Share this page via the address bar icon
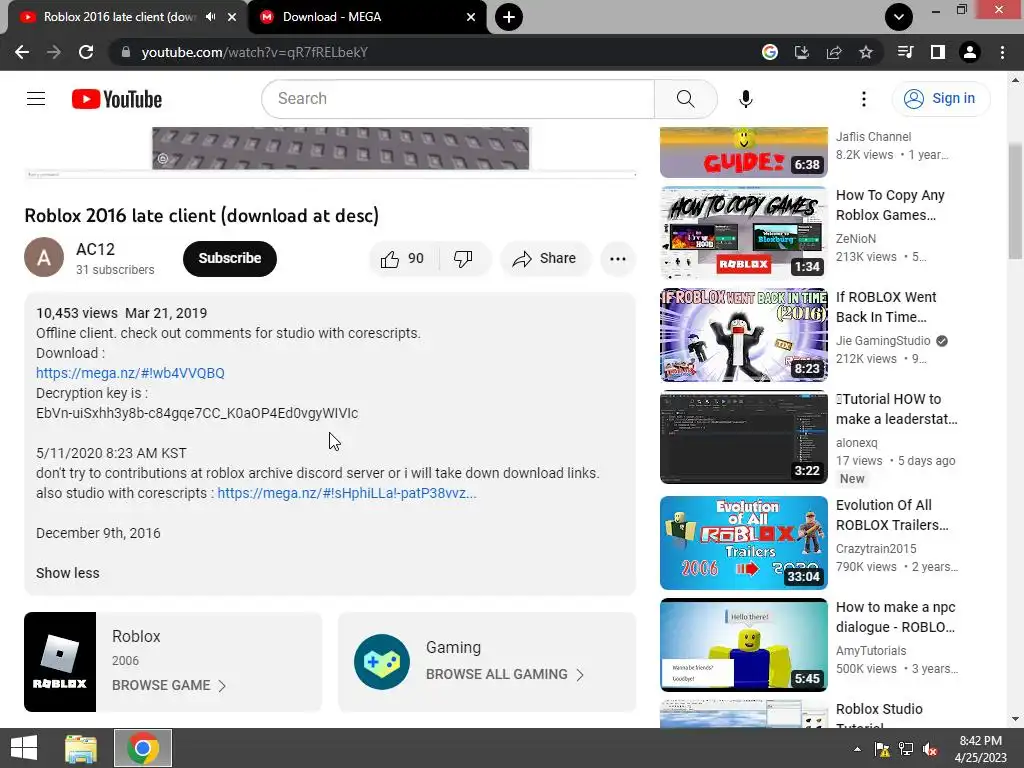This screenshot has width=1024, height=768. pos(834,52)
